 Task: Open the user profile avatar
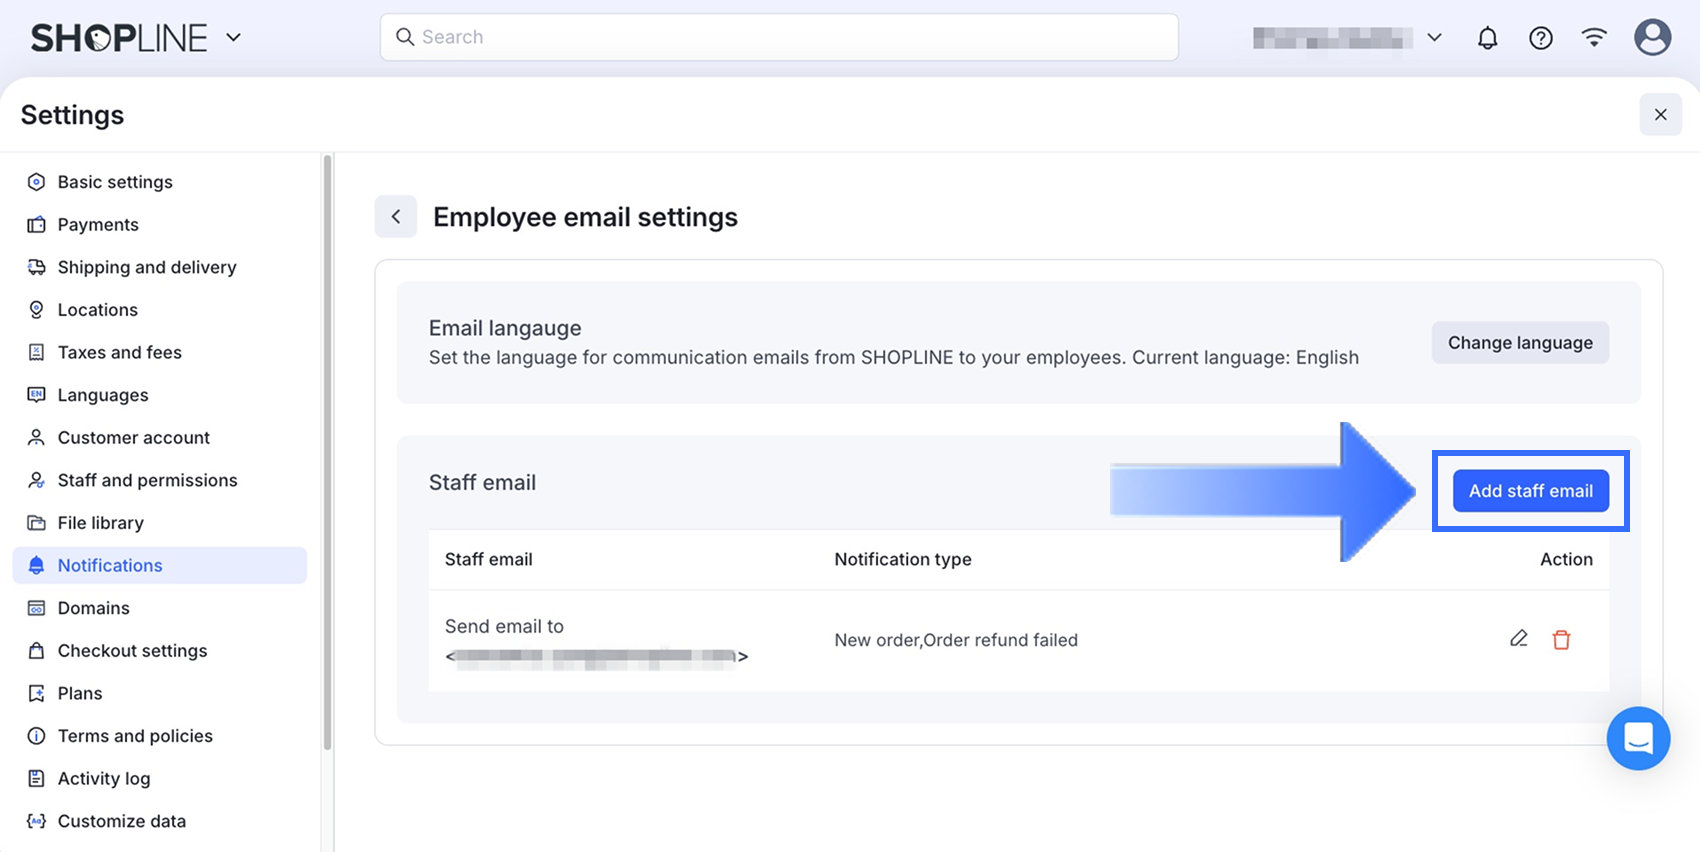1652,38
